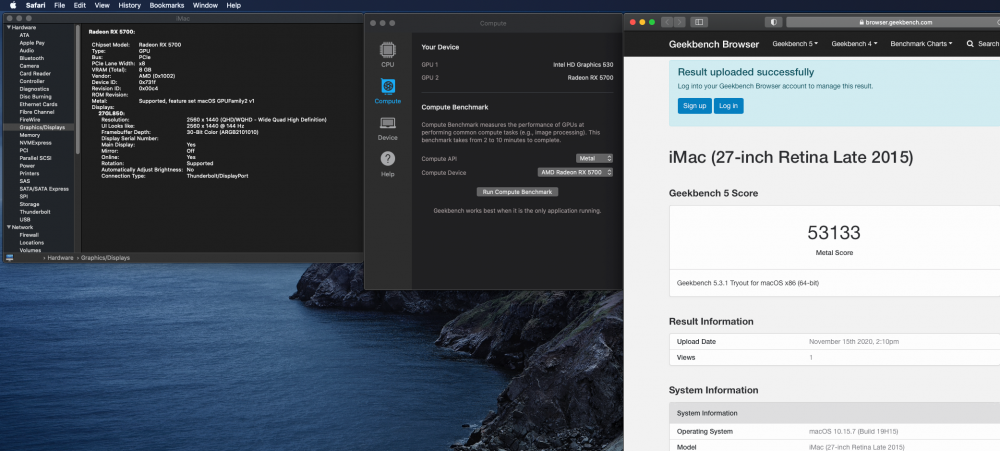The height and width of the screenshot is (451, 1000).
Task: Select Graphics/Displays in hardware list
Action: click(x=41, y=127)
